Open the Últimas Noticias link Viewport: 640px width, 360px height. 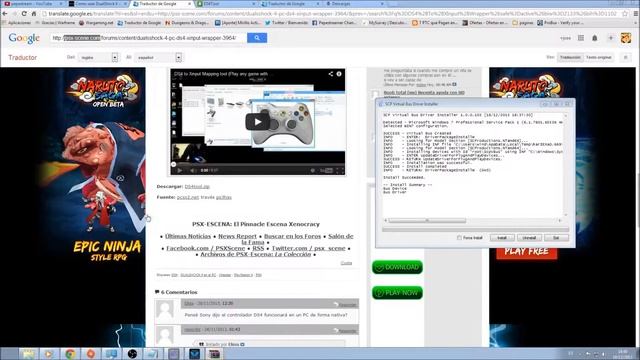tap(188, 236)
